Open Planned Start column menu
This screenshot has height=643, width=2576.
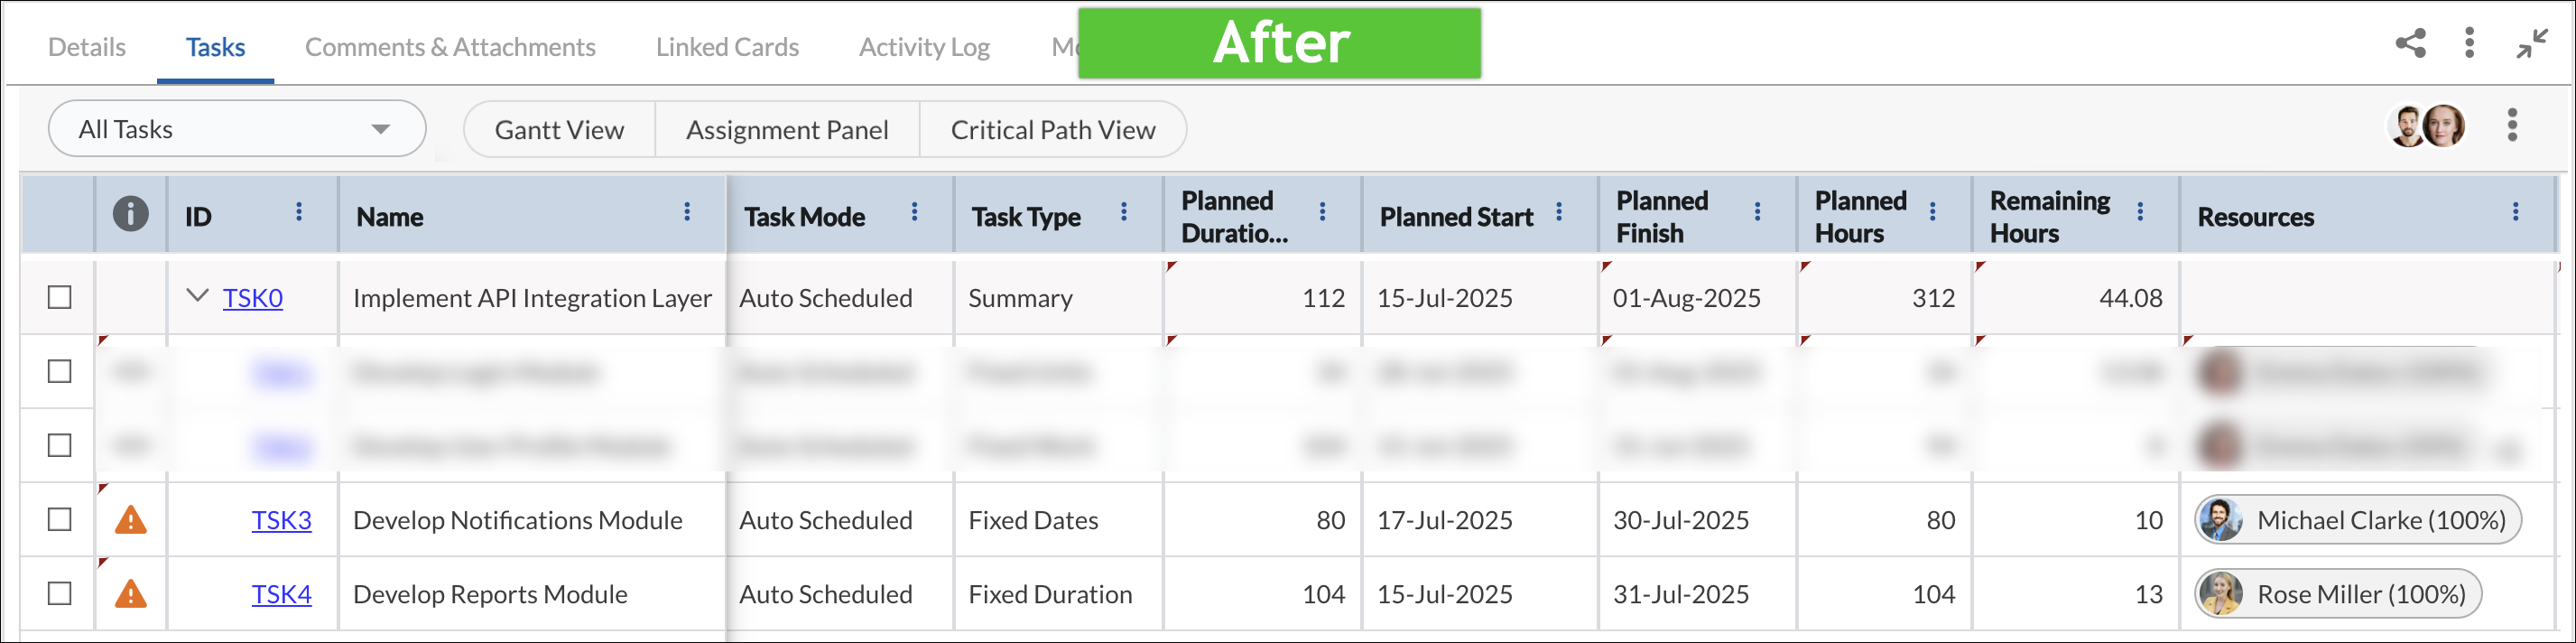point(1559,212)
